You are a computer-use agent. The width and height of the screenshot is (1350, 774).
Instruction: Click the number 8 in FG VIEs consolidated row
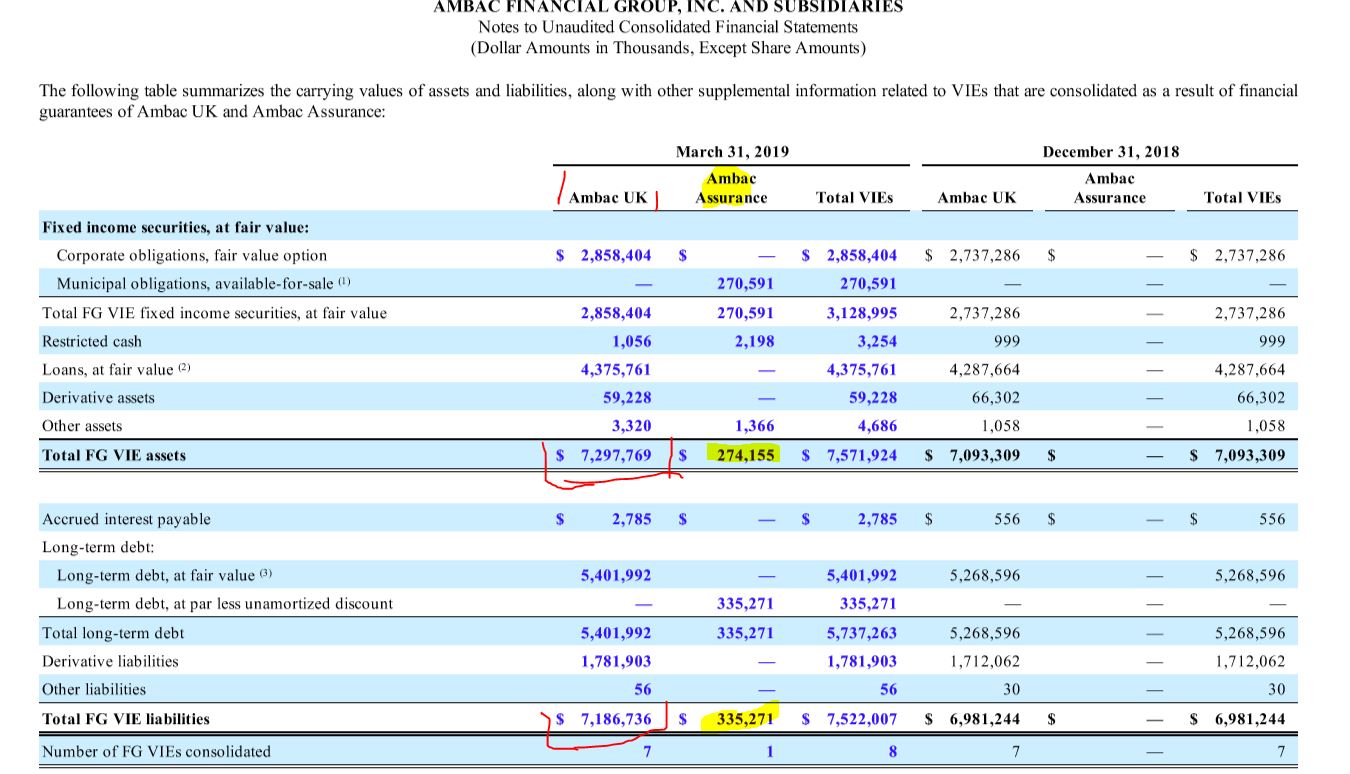(893, 751)
